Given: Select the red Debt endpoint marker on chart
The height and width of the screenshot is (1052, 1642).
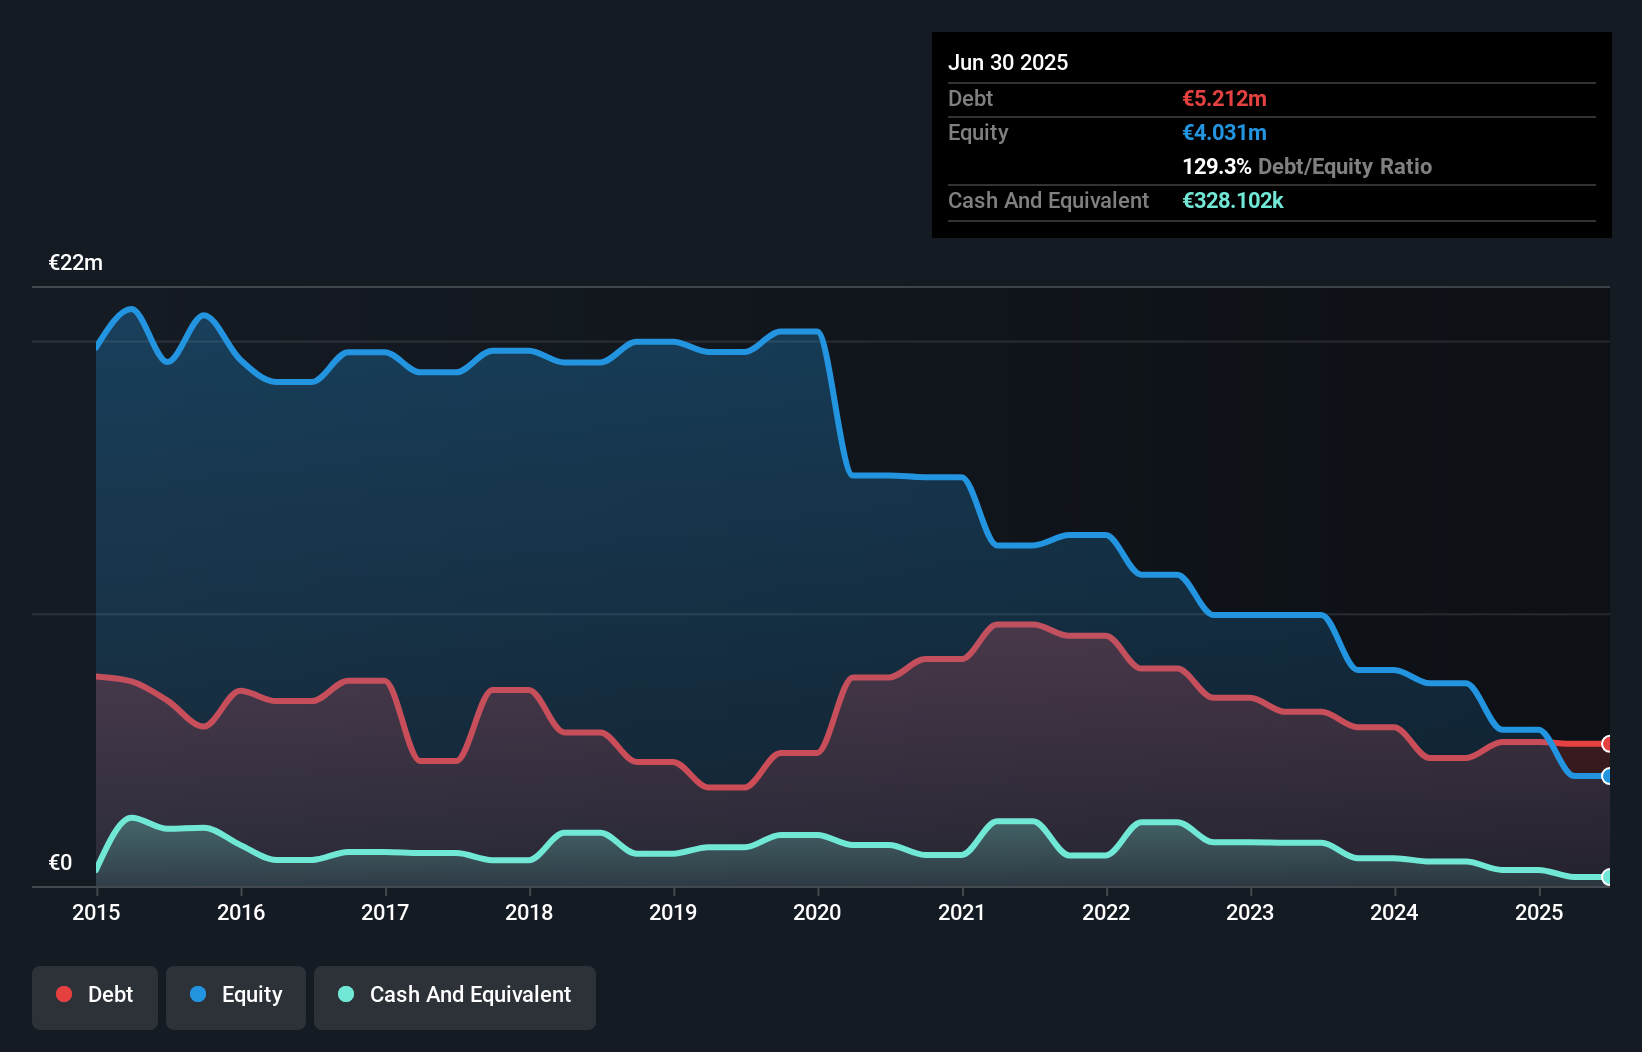Looking at the screenshot, I should pyautogui.click(x=1606, y=744).
